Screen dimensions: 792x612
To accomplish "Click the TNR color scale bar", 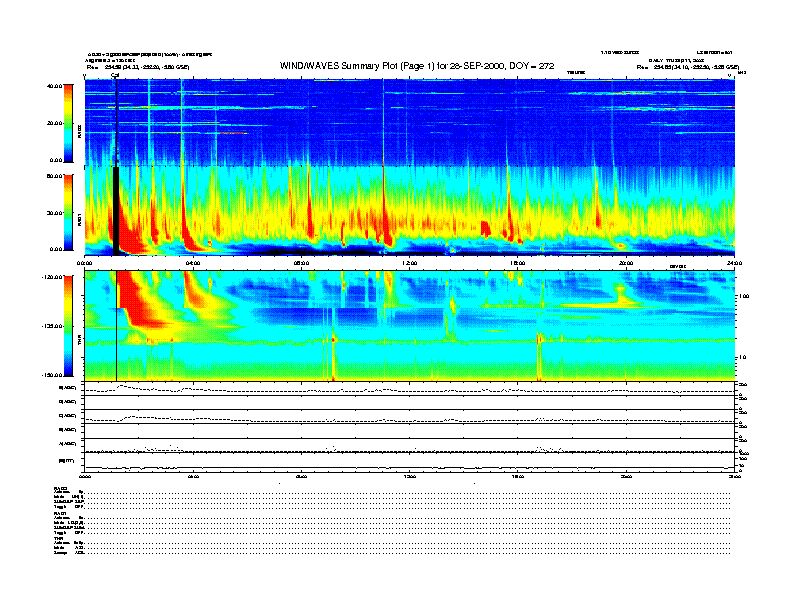I will (x=68, y=326).
